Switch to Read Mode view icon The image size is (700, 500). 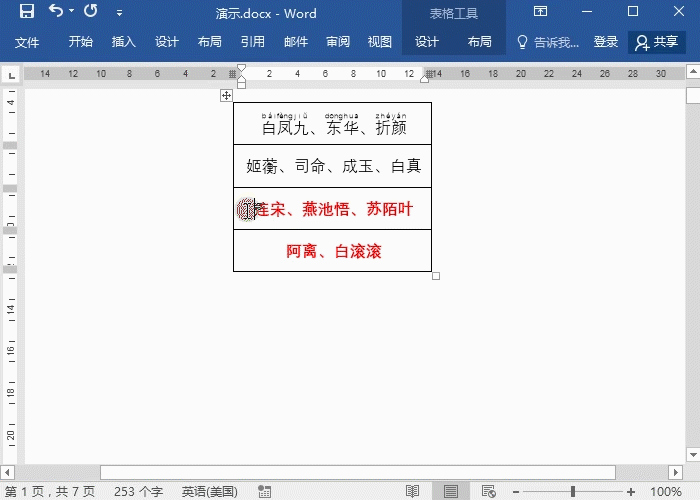[412, 491]
